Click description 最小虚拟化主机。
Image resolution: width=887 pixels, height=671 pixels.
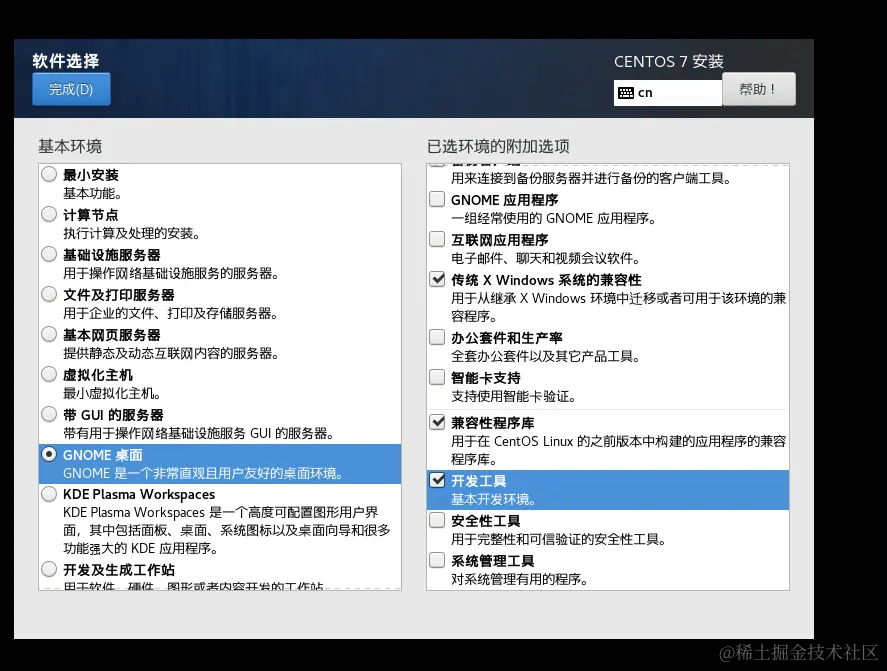click(x=113, y=394)
